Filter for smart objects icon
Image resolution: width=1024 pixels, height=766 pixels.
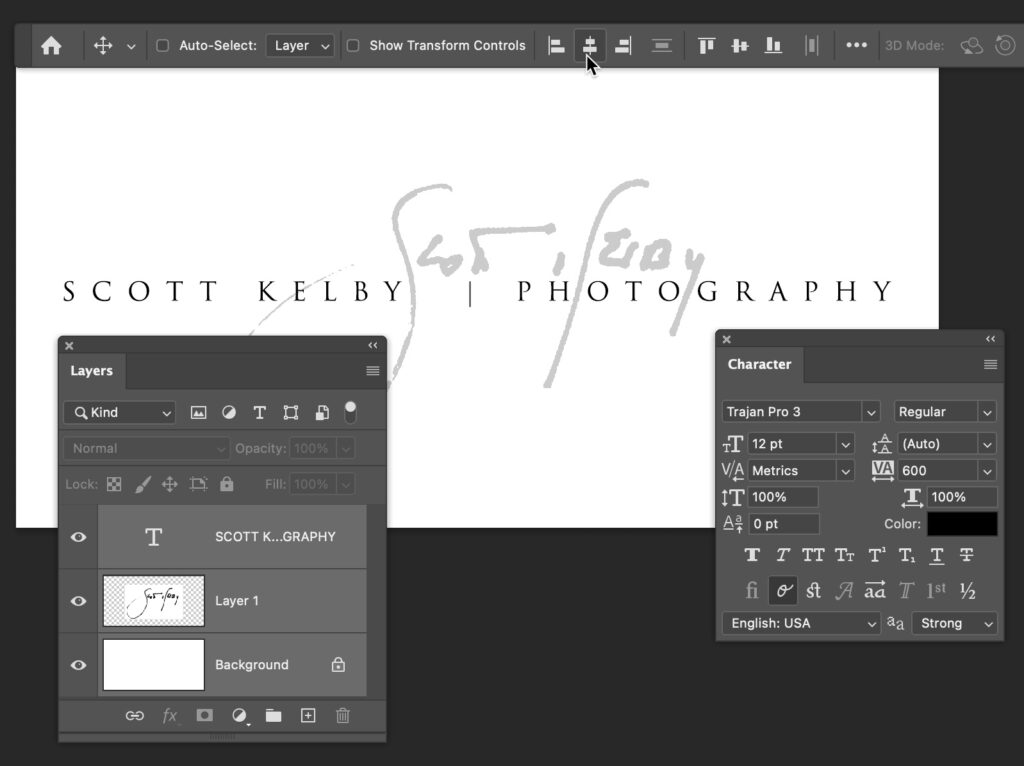click(322, 413)
